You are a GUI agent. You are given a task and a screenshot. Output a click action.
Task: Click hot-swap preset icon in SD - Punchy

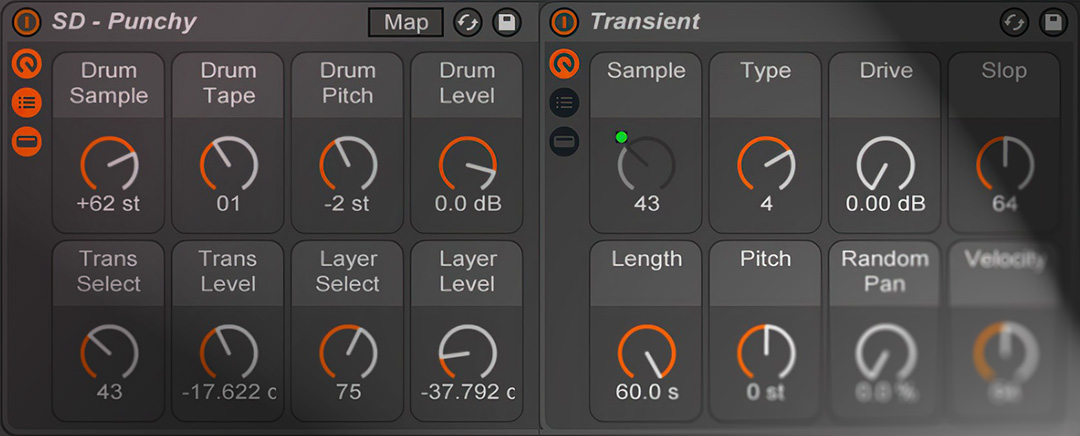467,22
